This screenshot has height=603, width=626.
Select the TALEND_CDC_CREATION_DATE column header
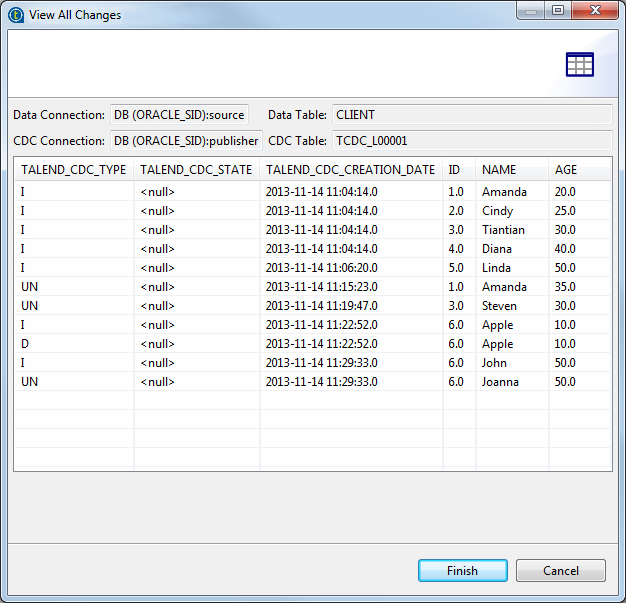[350, 169]
